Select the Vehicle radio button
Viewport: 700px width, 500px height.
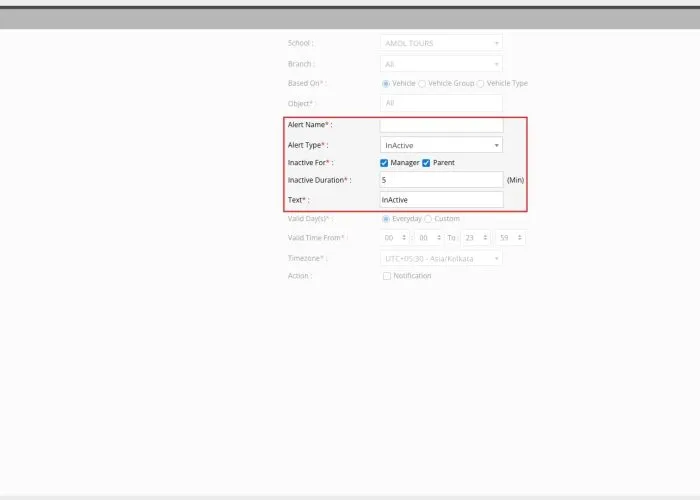pos(386,84)
